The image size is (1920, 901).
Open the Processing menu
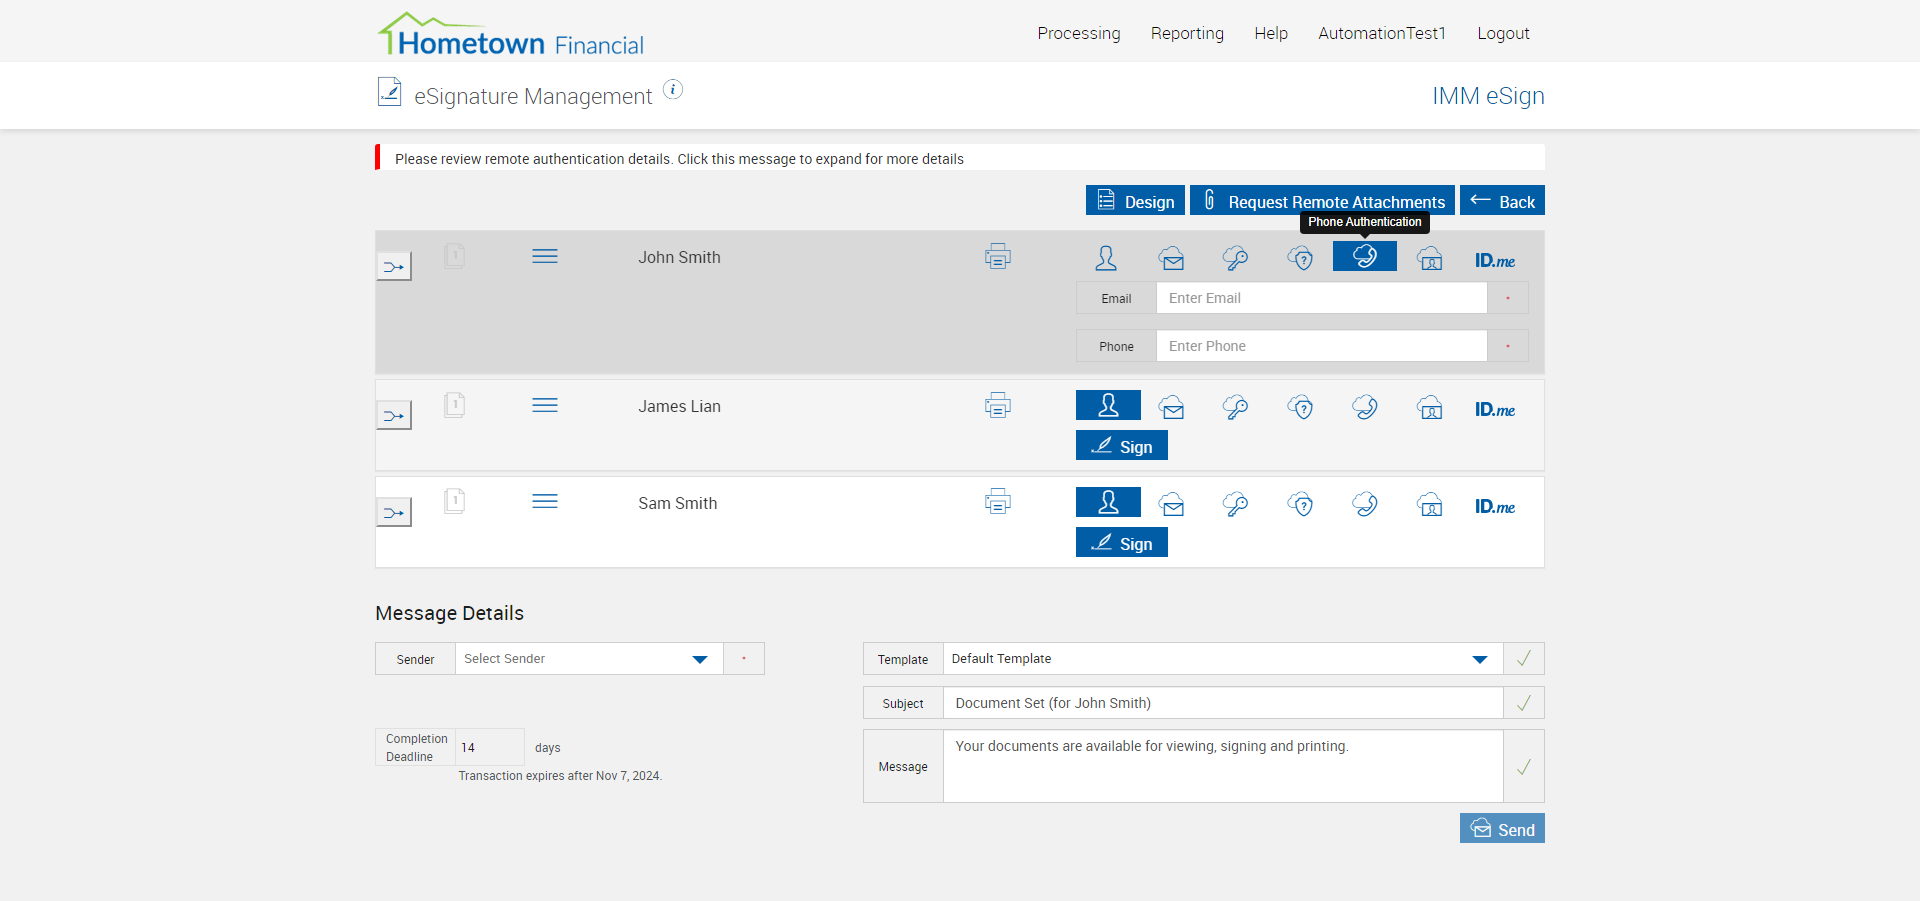point(1079,33)
